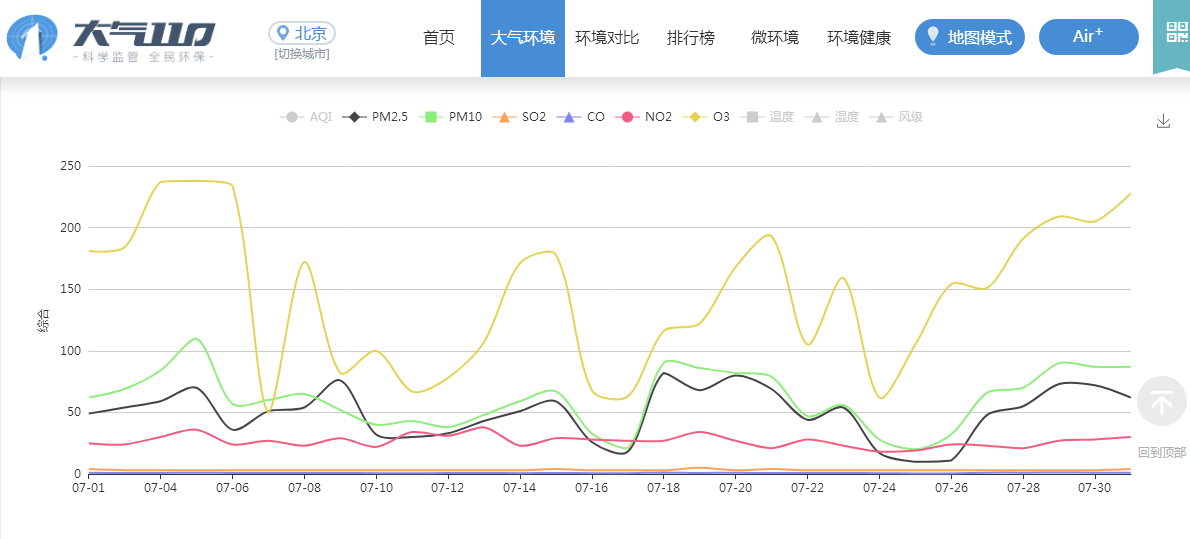Click the 07-08 x-axis date label

click(304, 487)
